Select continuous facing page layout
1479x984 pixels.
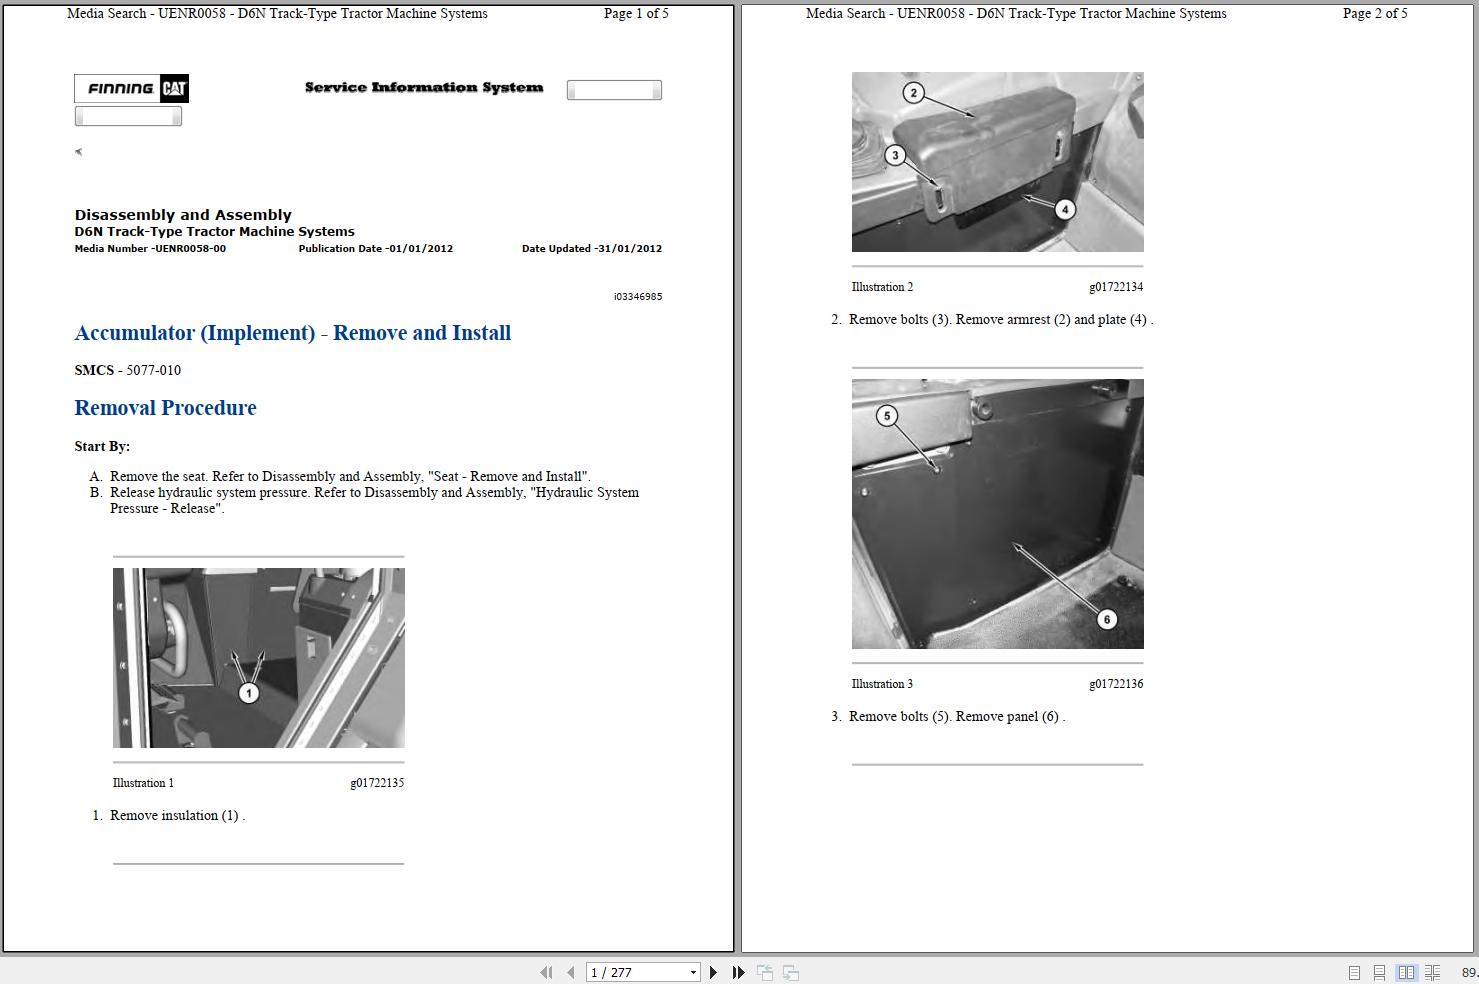pos(1432,972)
